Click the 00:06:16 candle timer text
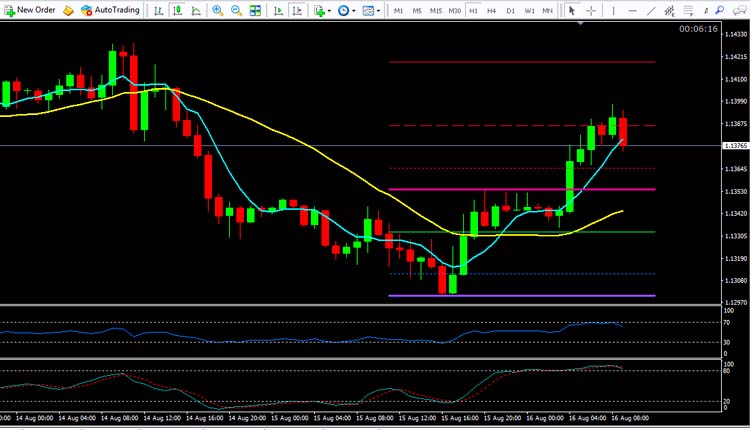 [x=698, y=29]
